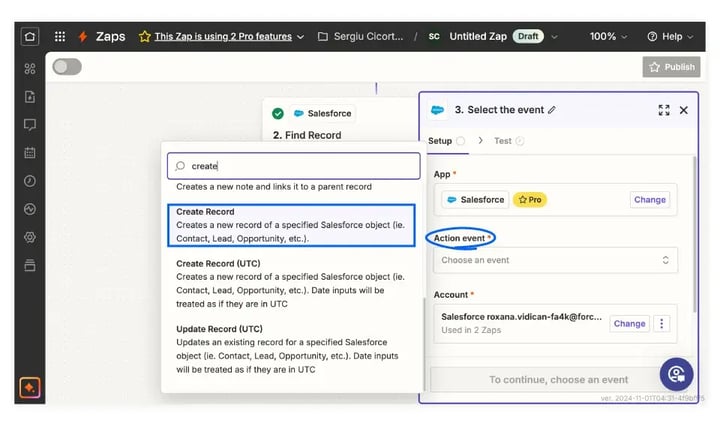The height and width of the screenshot is (426, 720).
Task: Click the folder icon beside Sergiu Cicort
Action: coord(323,36)
